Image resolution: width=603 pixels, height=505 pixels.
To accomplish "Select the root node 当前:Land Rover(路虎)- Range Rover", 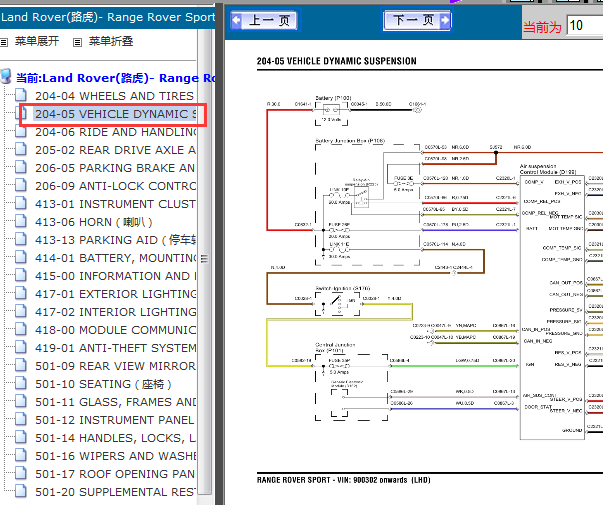I will (115, 78).
